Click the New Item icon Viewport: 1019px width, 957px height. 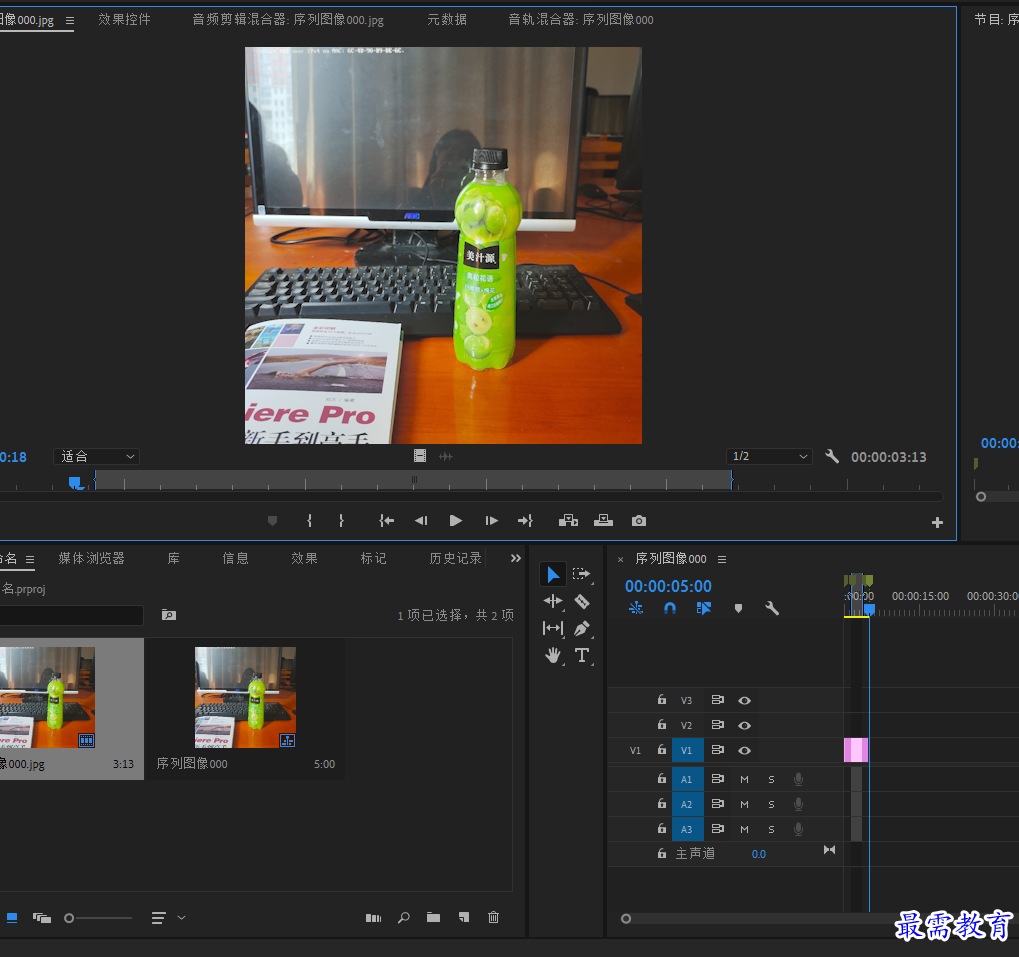click(463, 917)
